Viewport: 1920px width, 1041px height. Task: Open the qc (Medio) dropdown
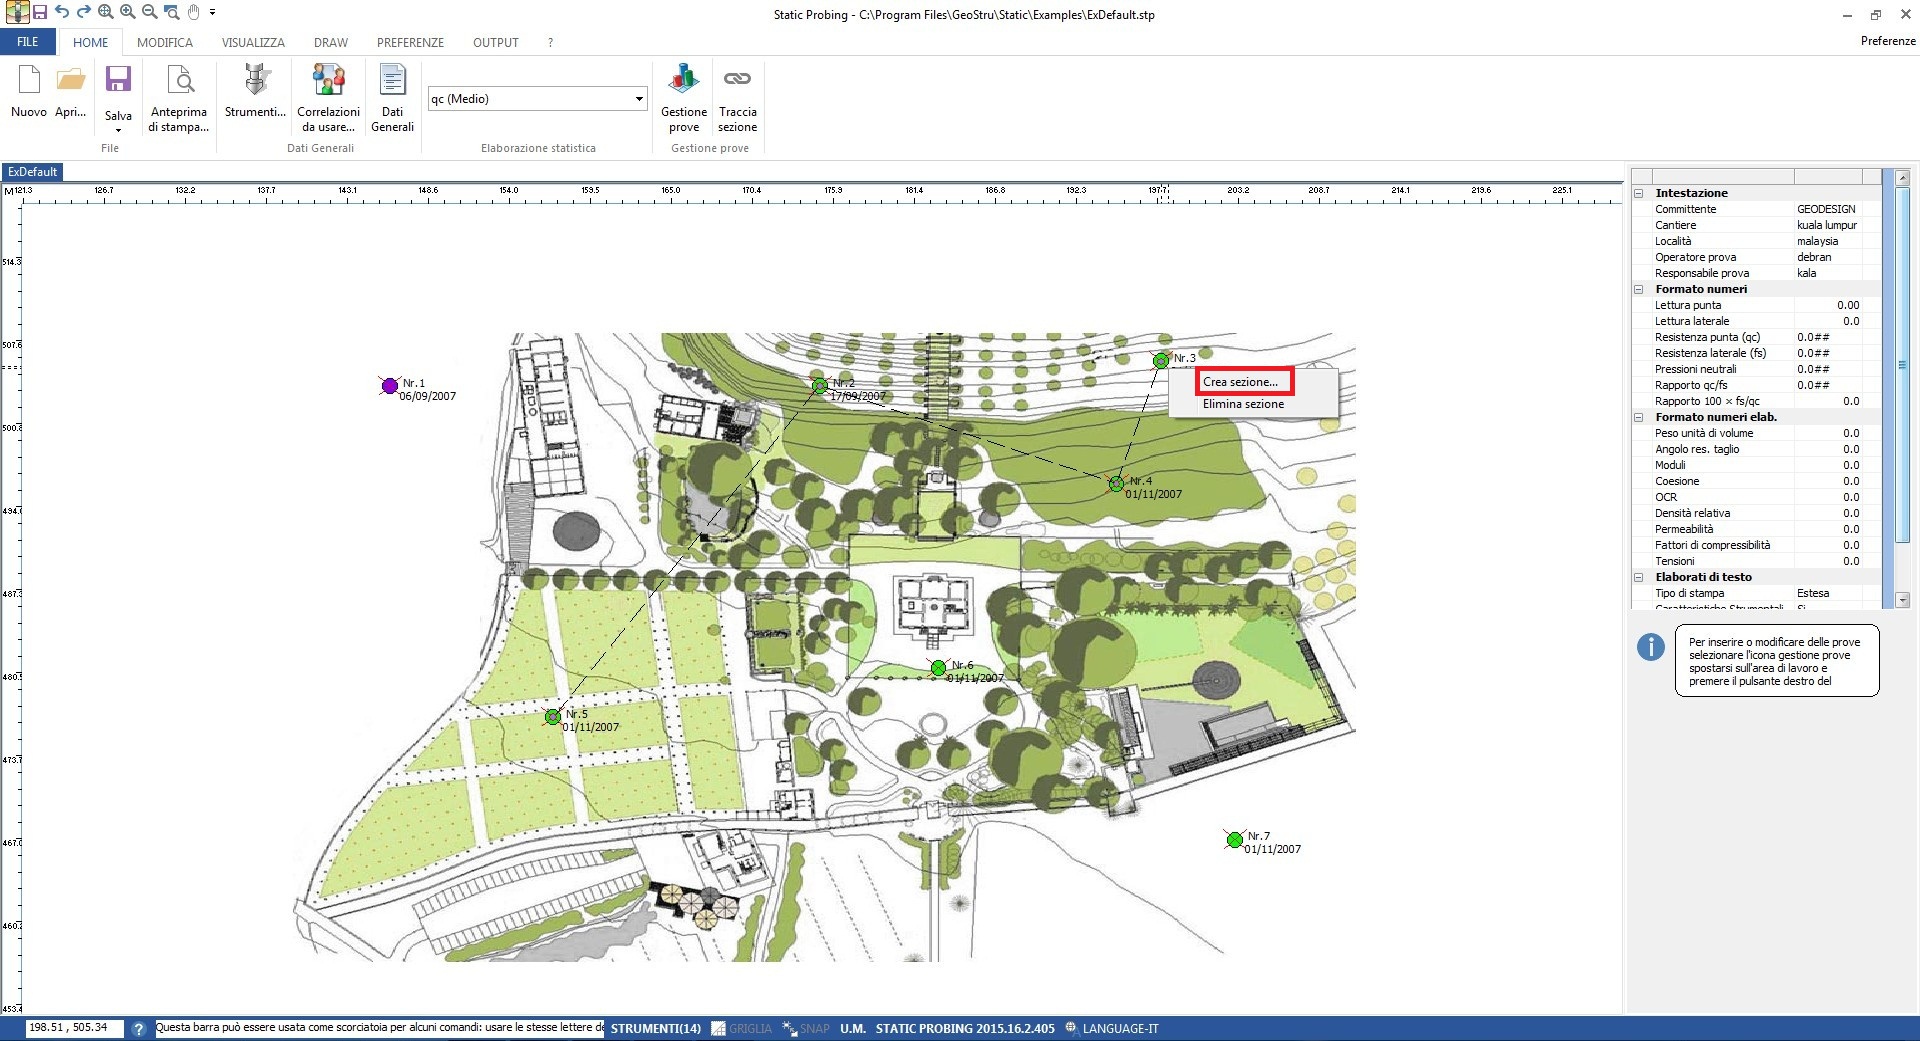(x=537, y=99)
